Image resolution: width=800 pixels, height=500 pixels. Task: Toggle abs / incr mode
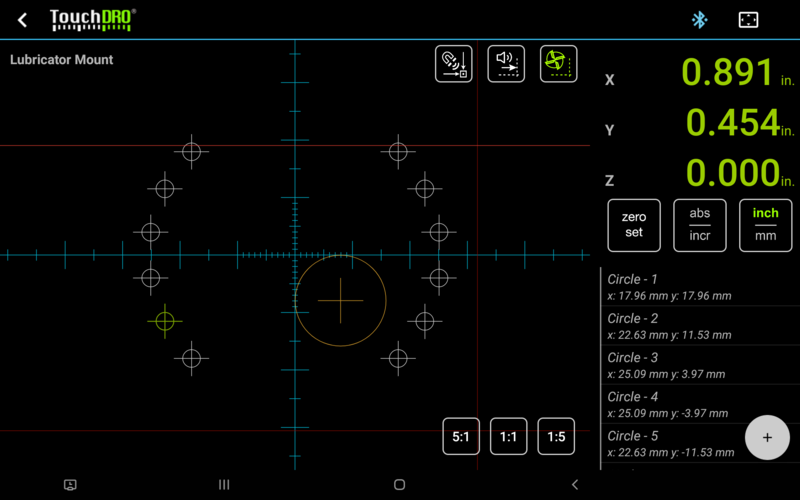(x=699, y=225)
